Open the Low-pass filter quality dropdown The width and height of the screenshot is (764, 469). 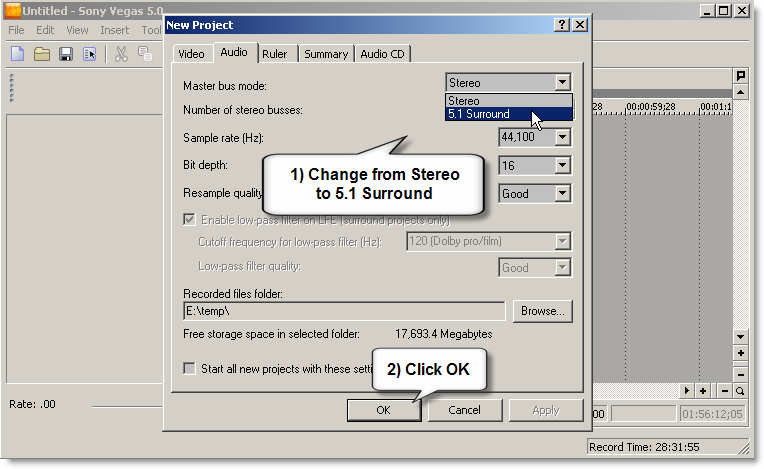point(562,268)
